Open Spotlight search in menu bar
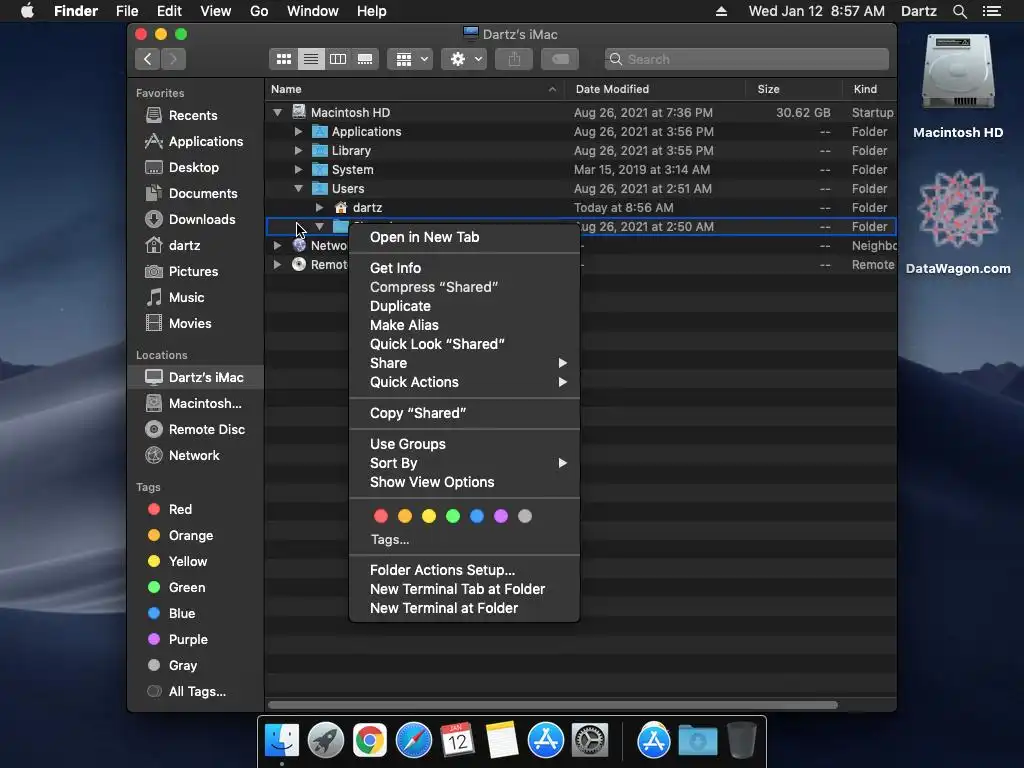This screenshot has width=1024, height=768. click(x=959, y=11)
